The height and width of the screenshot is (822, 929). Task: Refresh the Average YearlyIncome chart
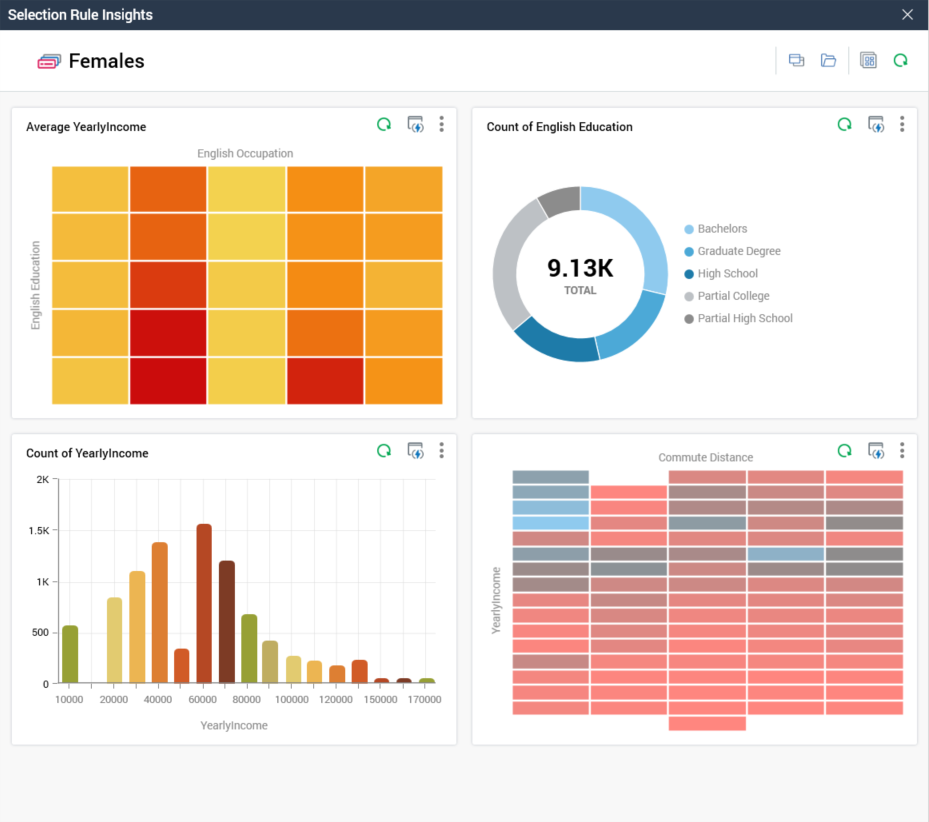click(384, 125)
